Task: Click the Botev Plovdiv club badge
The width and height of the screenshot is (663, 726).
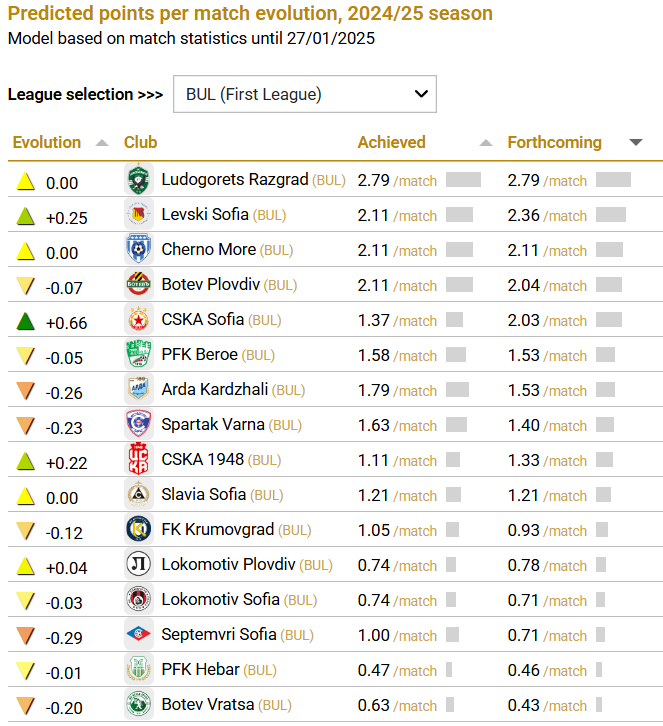Action: 138,285
